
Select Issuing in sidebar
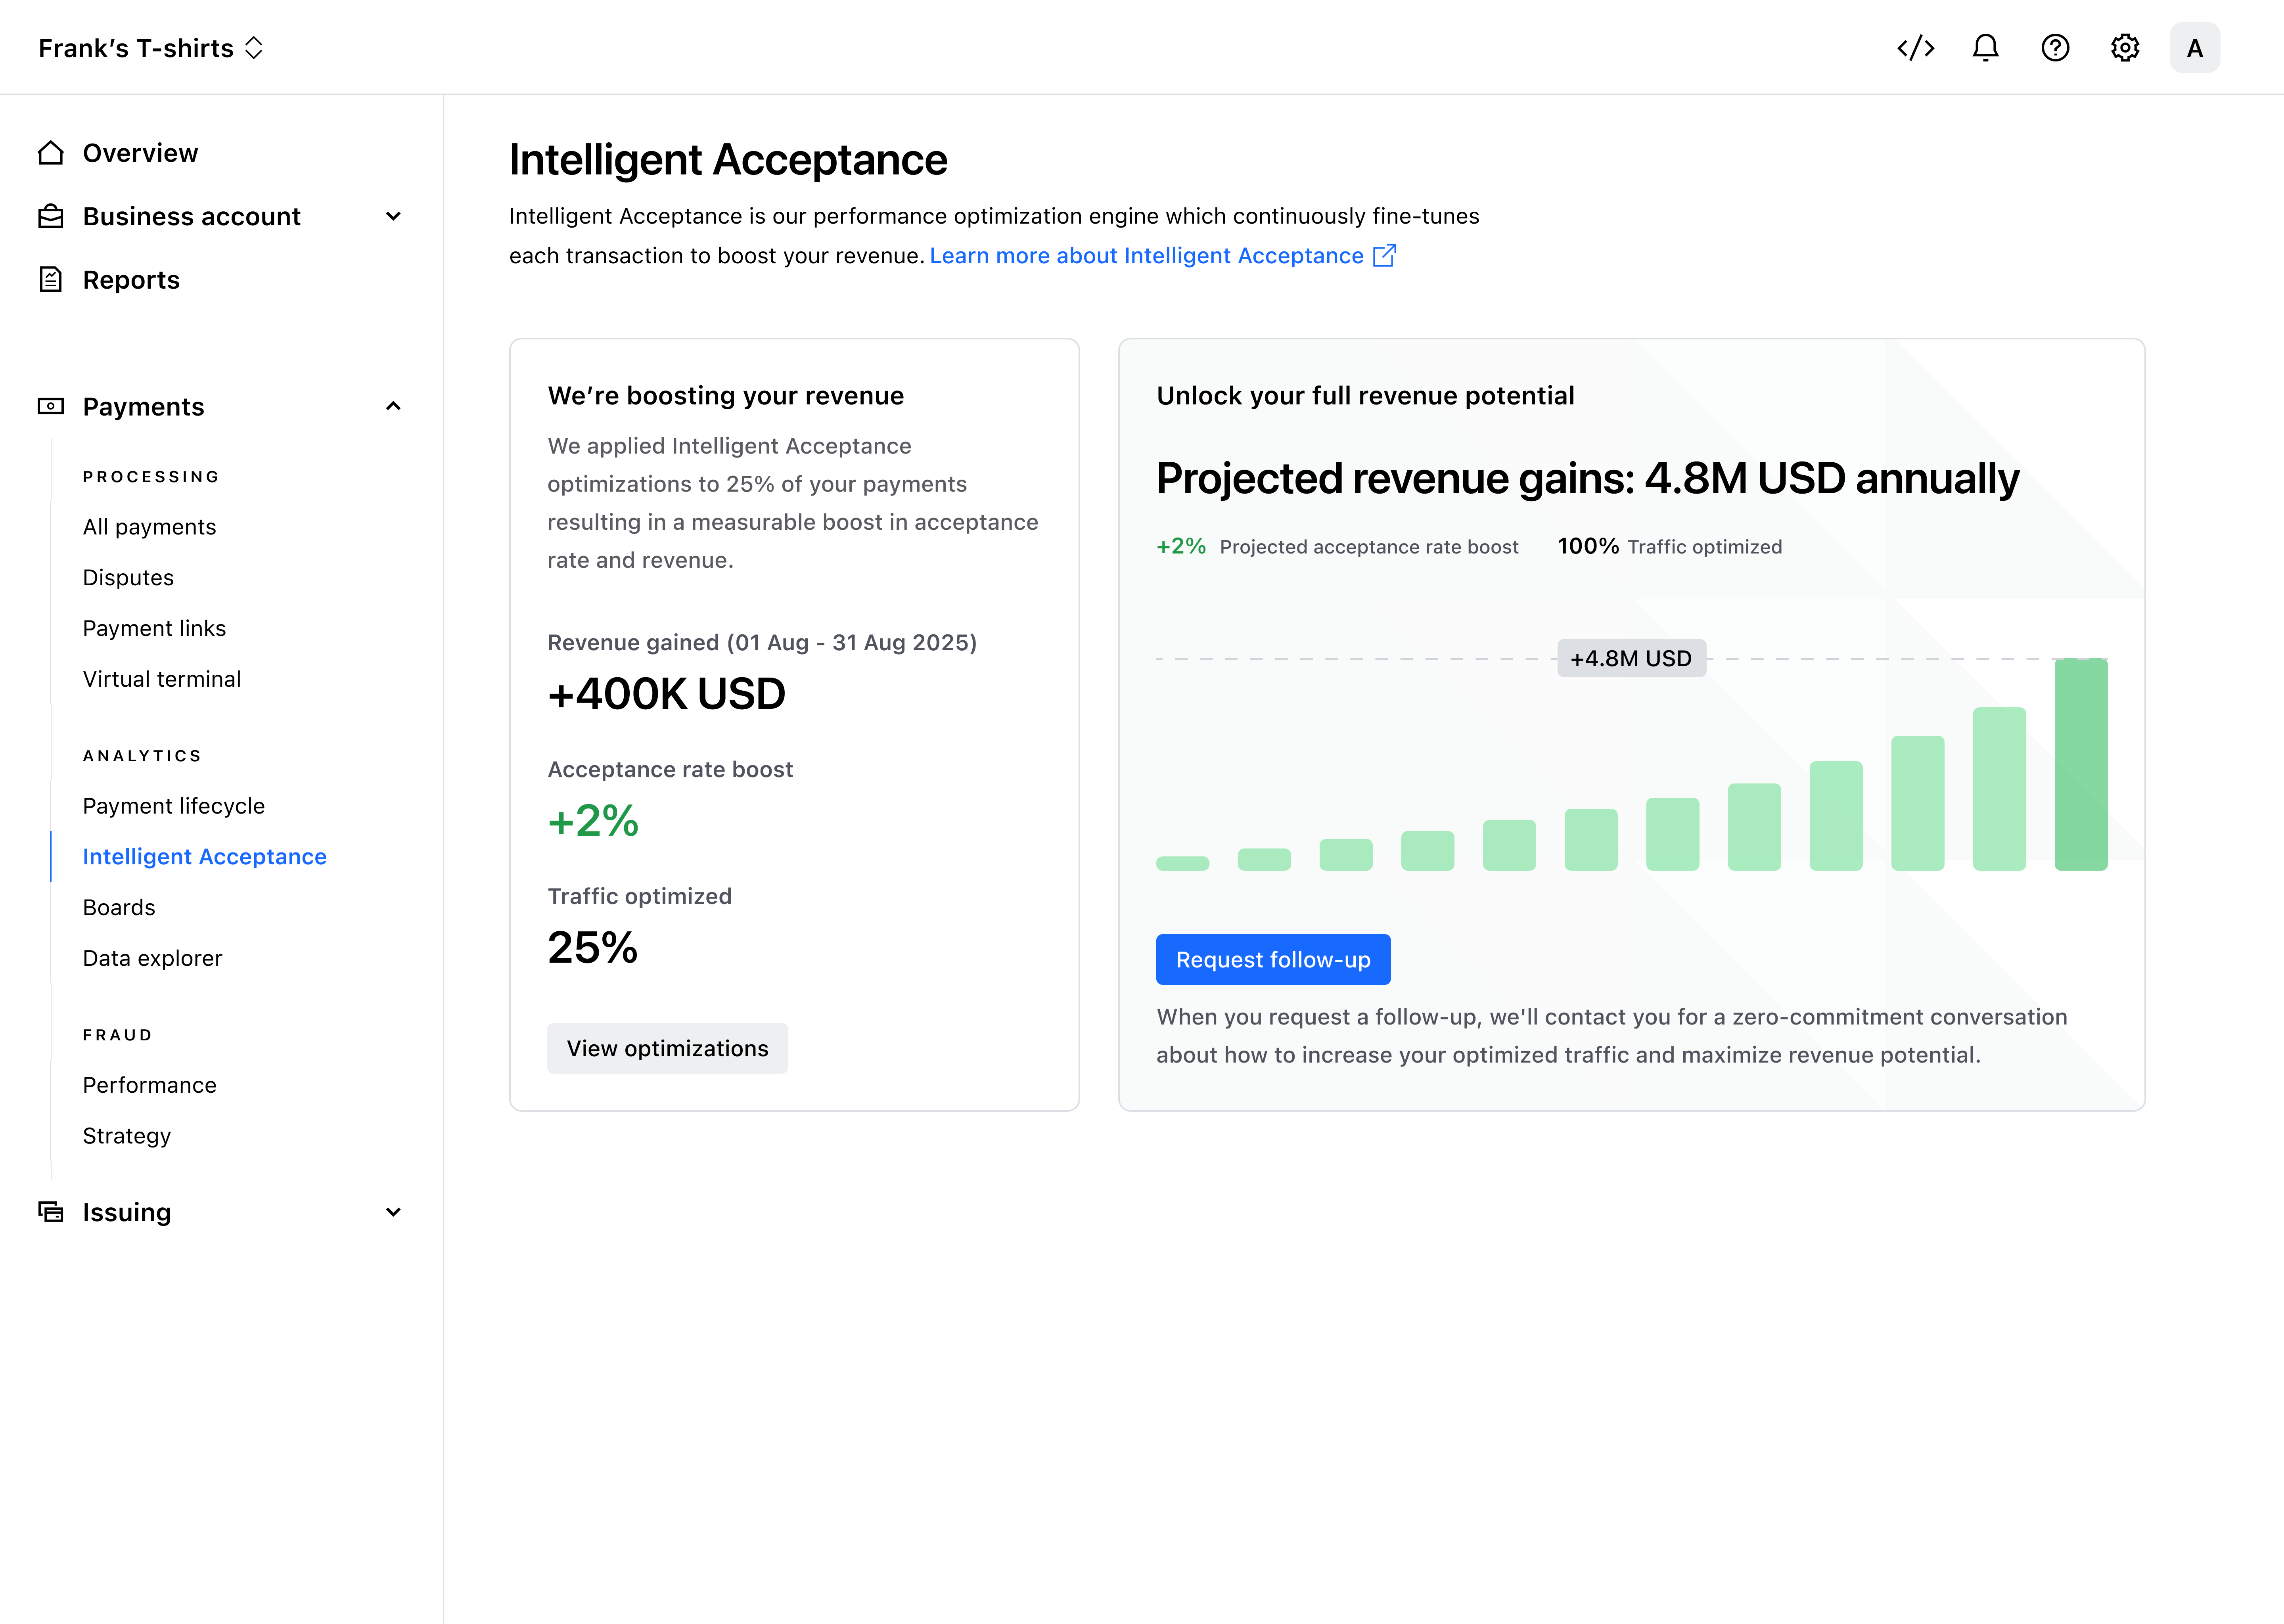(127, 1212)
